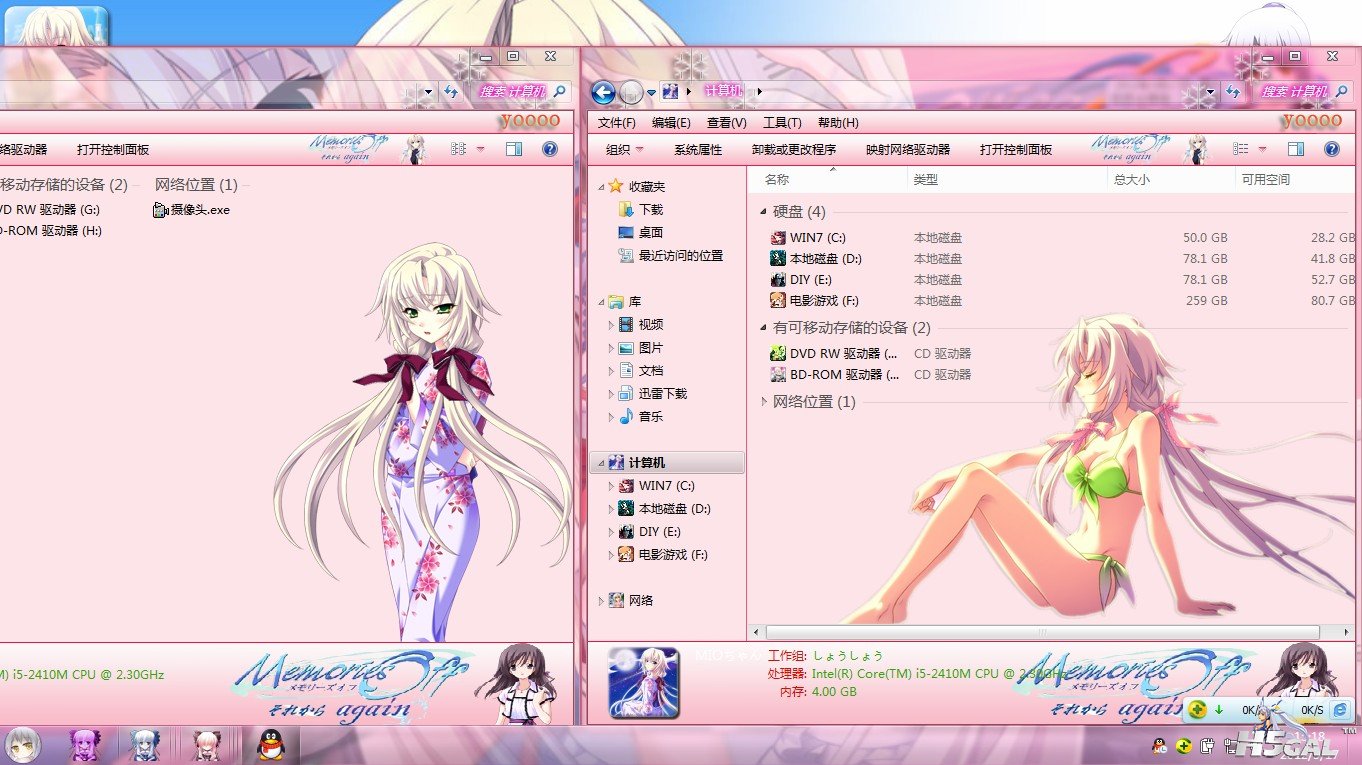Open the 查看(V) menu
Screen dimensions: 1362x765
point(727,123)
